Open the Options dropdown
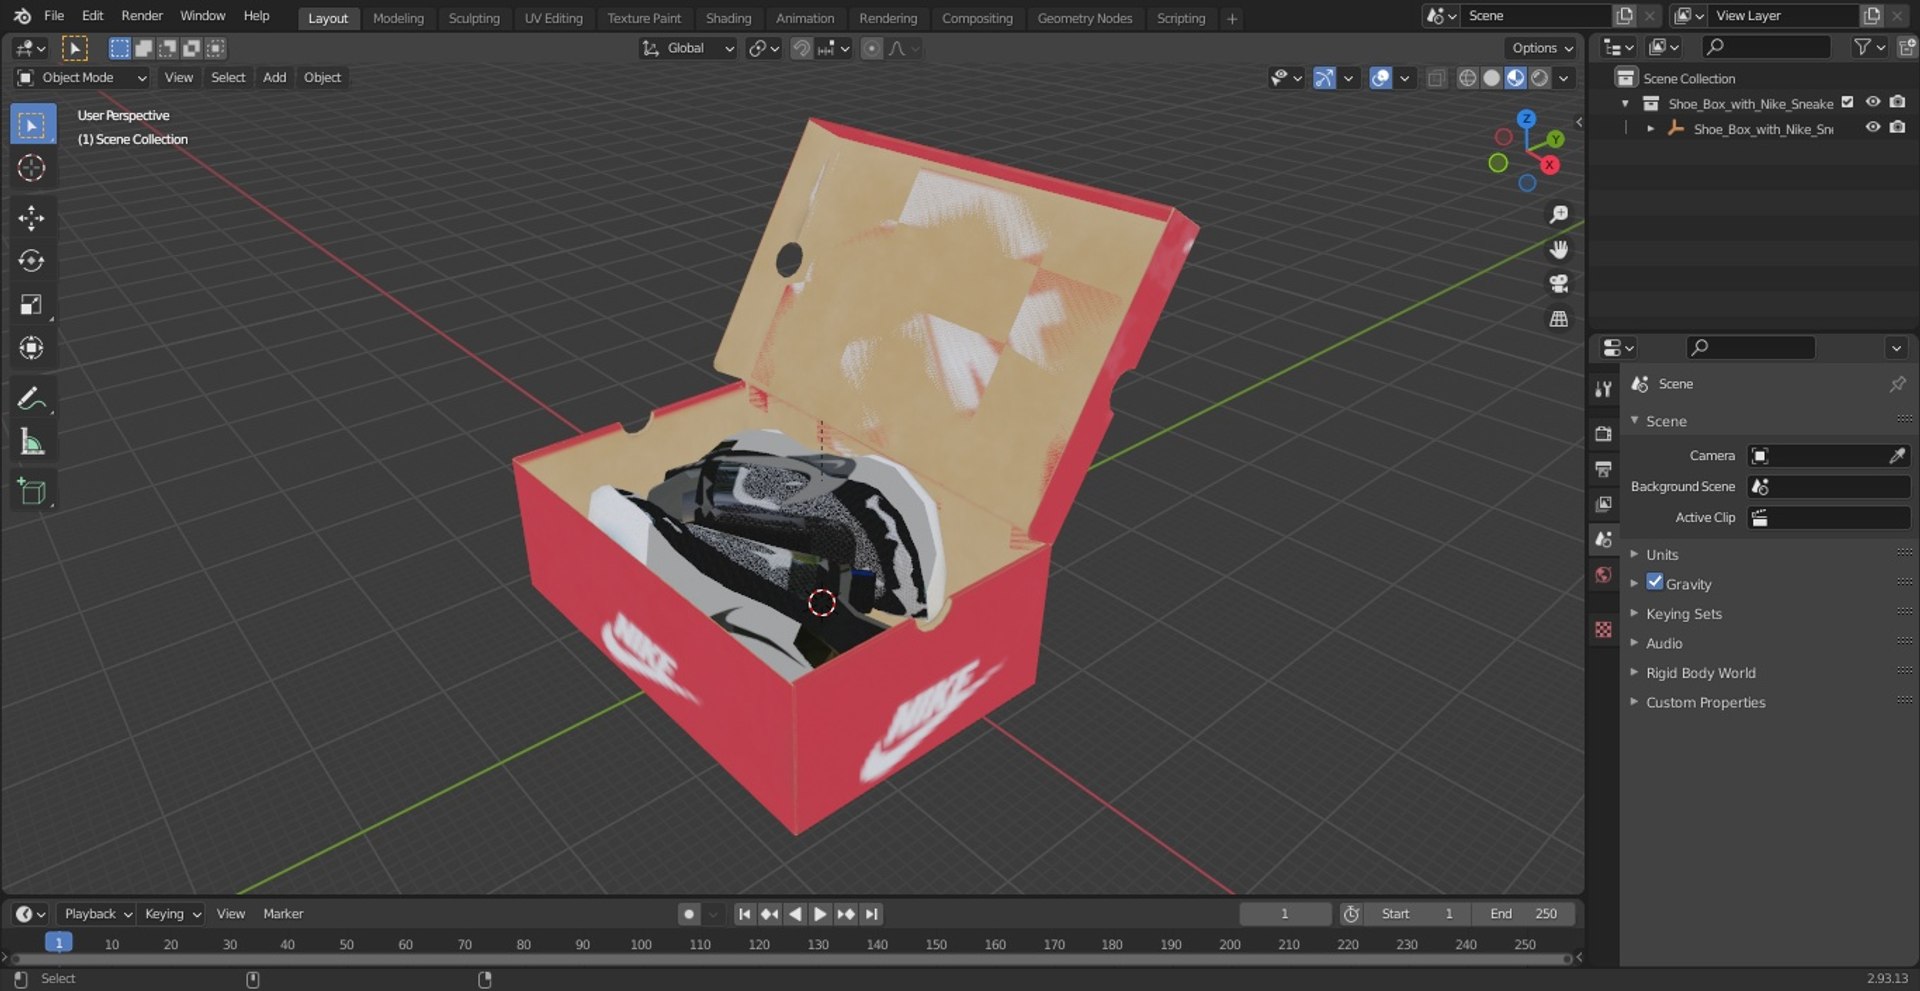This screenshot has width=1920, height=991. coord(1541,48)
